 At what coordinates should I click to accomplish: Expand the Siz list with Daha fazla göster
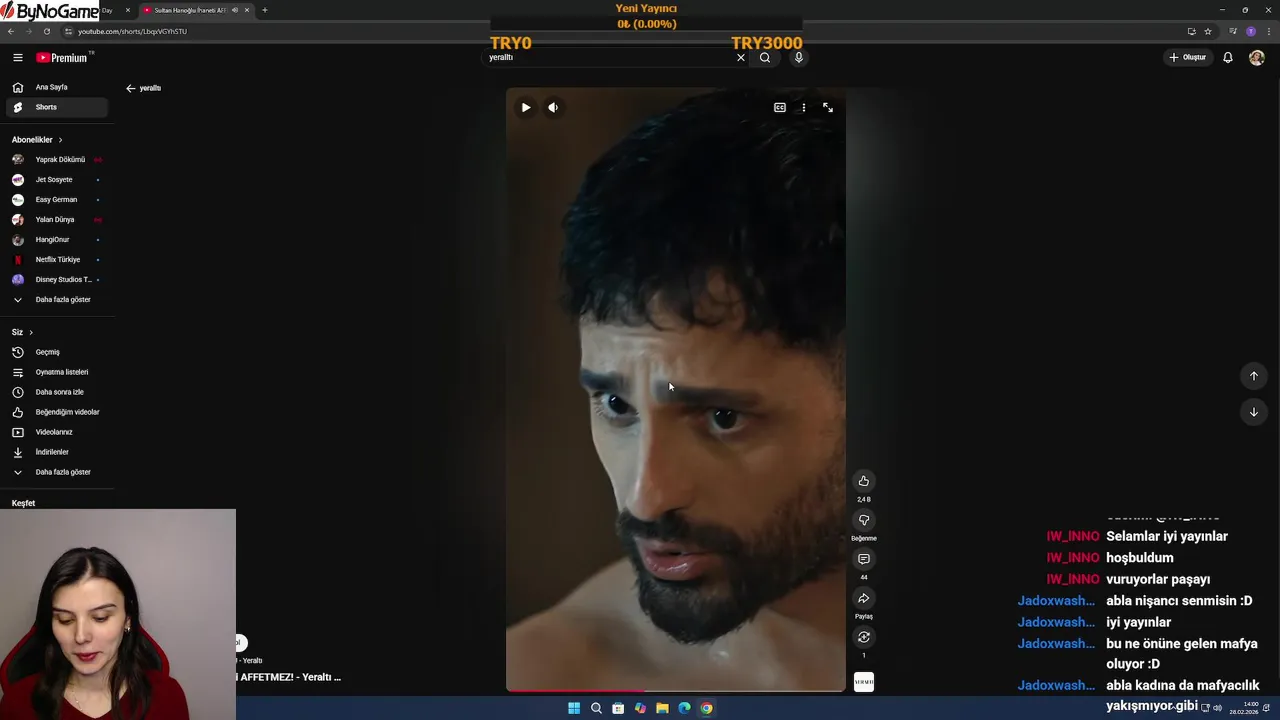(x=57, y=472)
